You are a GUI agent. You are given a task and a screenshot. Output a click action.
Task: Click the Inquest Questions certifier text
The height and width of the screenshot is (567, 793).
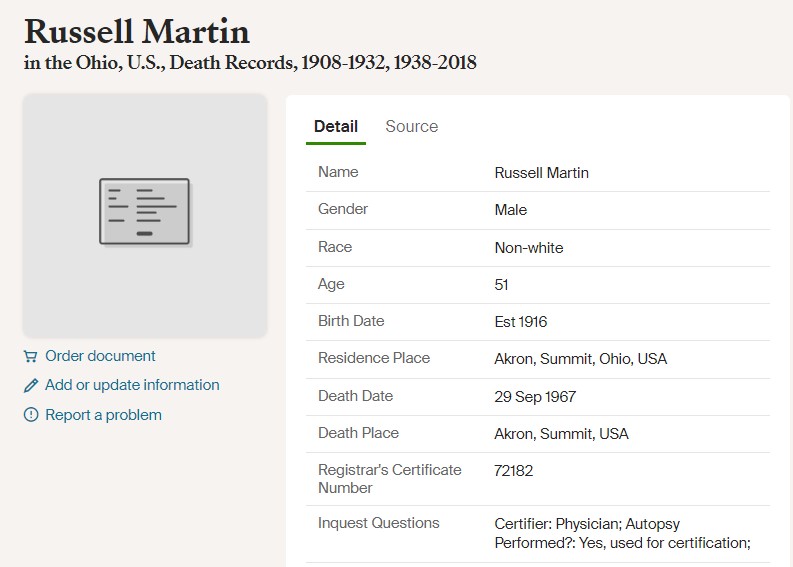[623, 533]
